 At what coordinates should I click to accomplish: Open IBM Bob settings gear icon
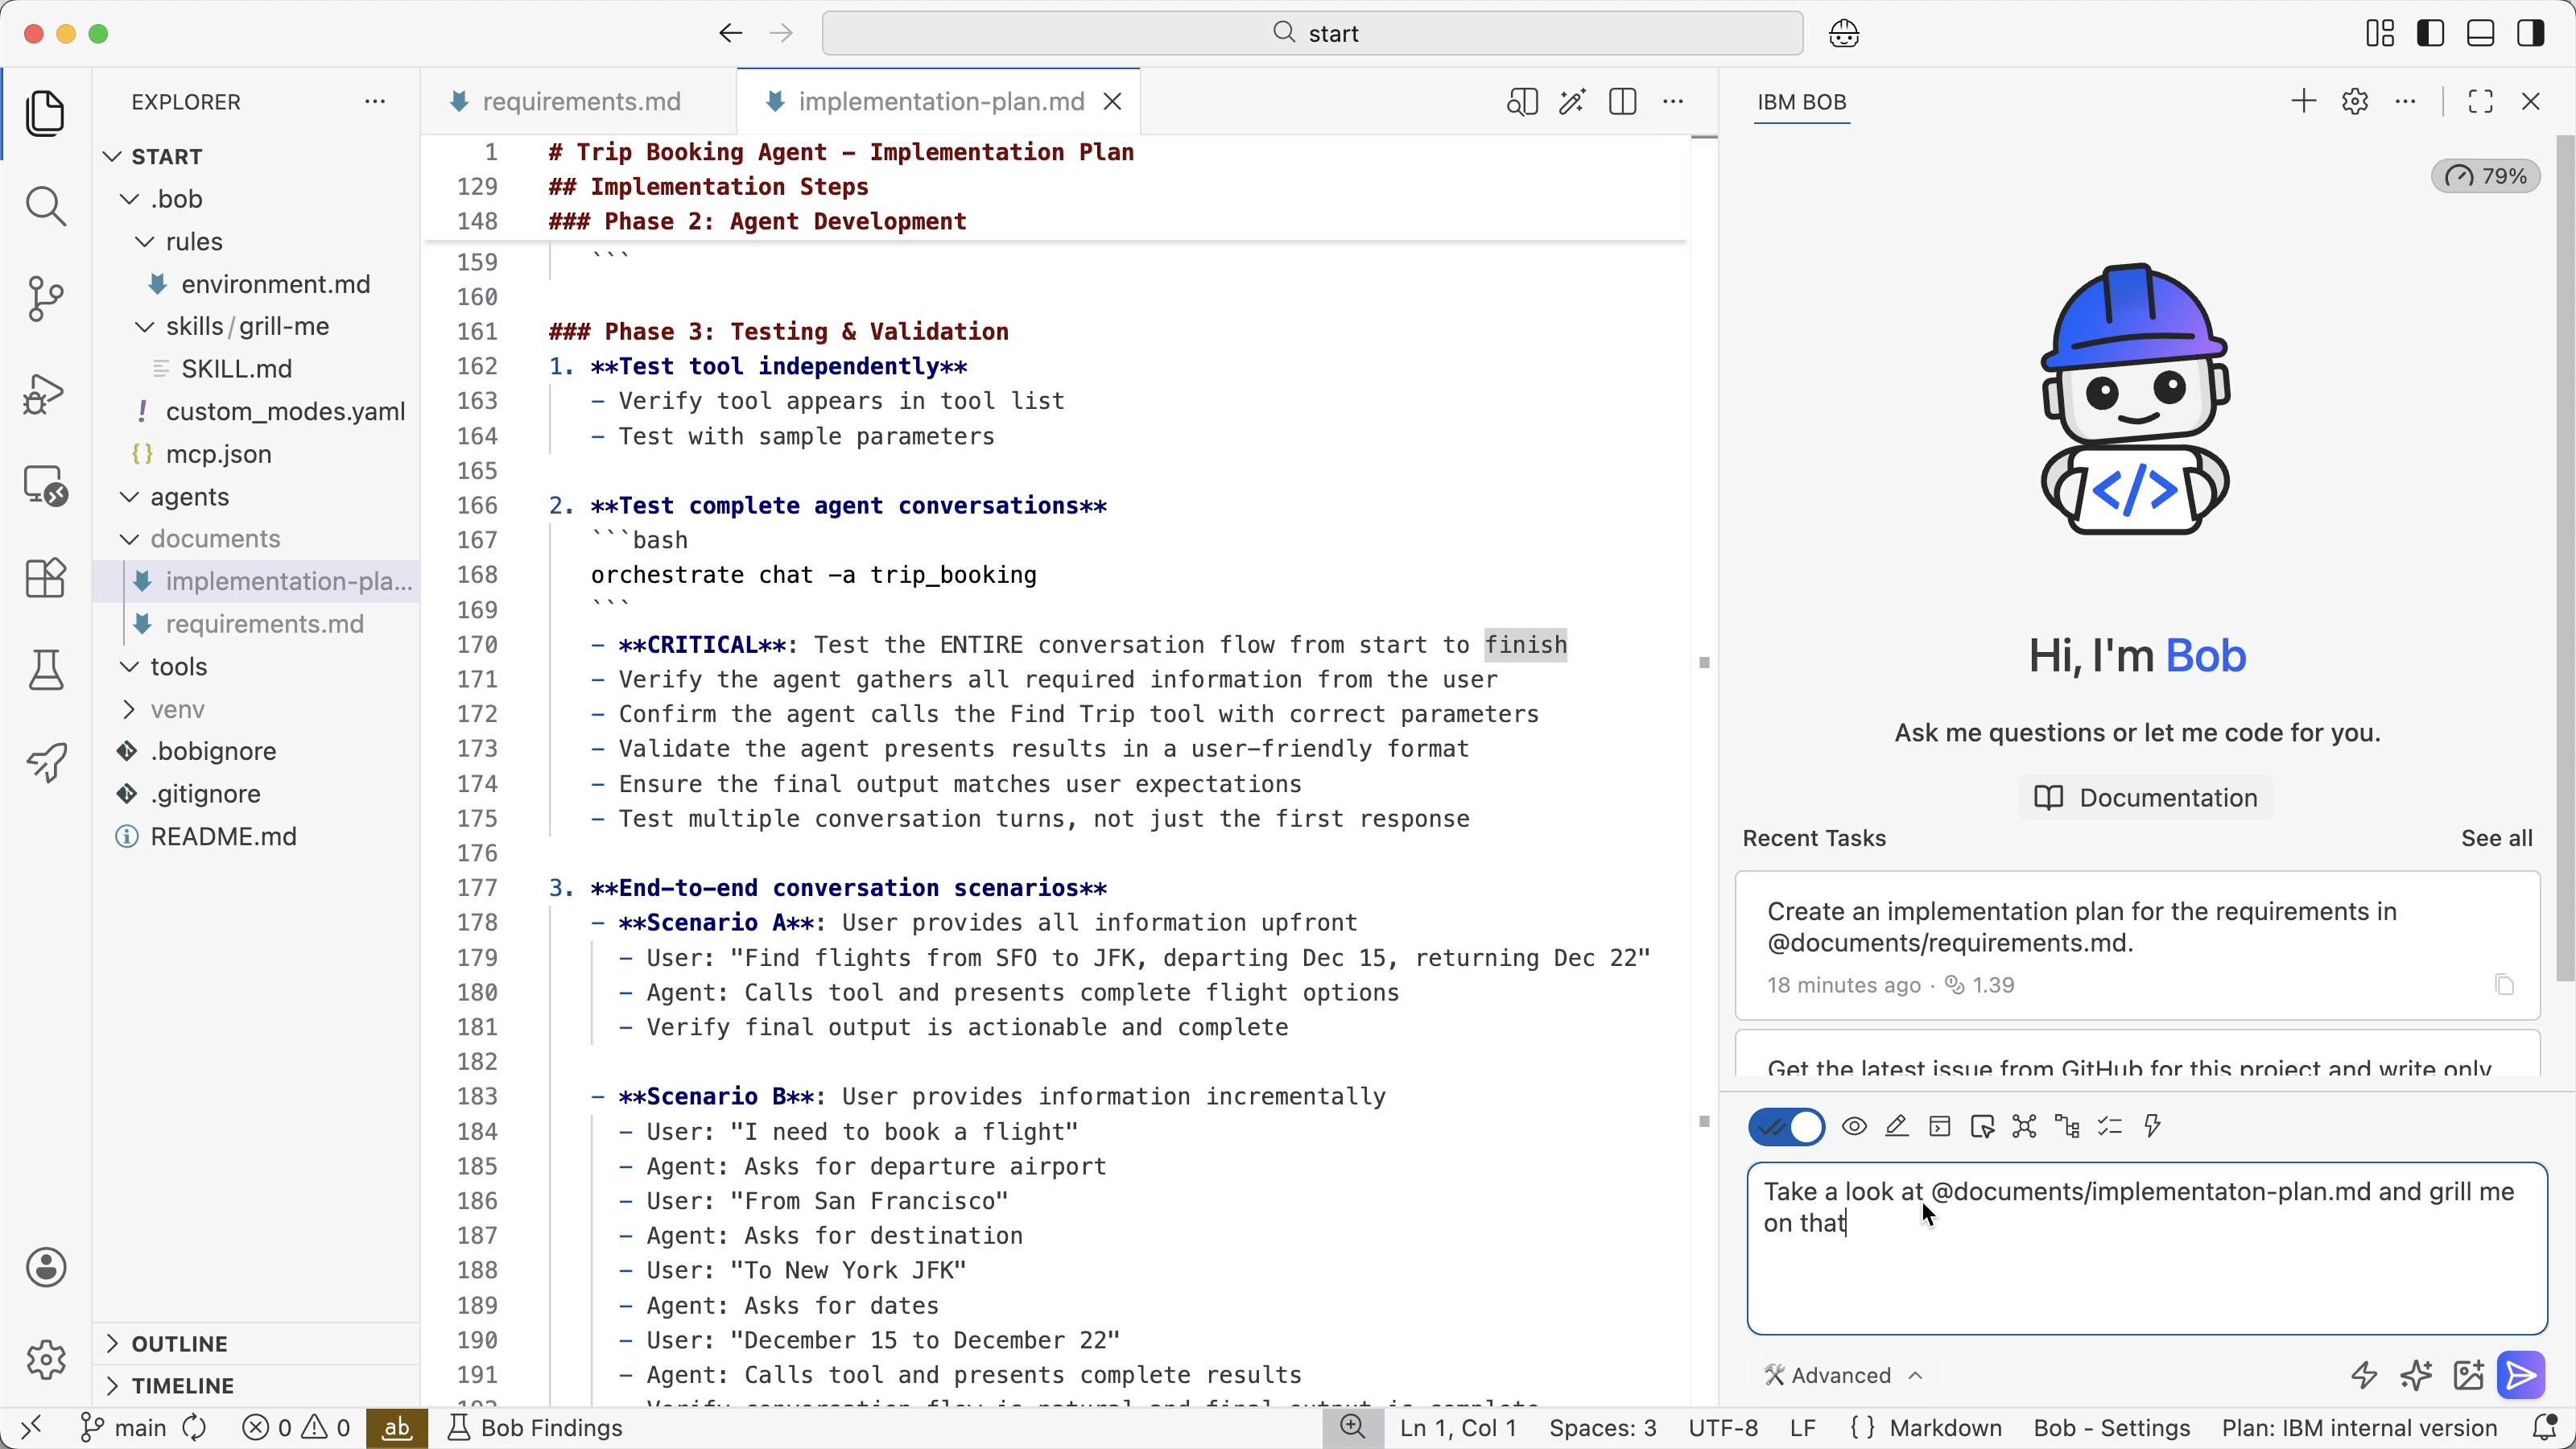[2355, 102]
